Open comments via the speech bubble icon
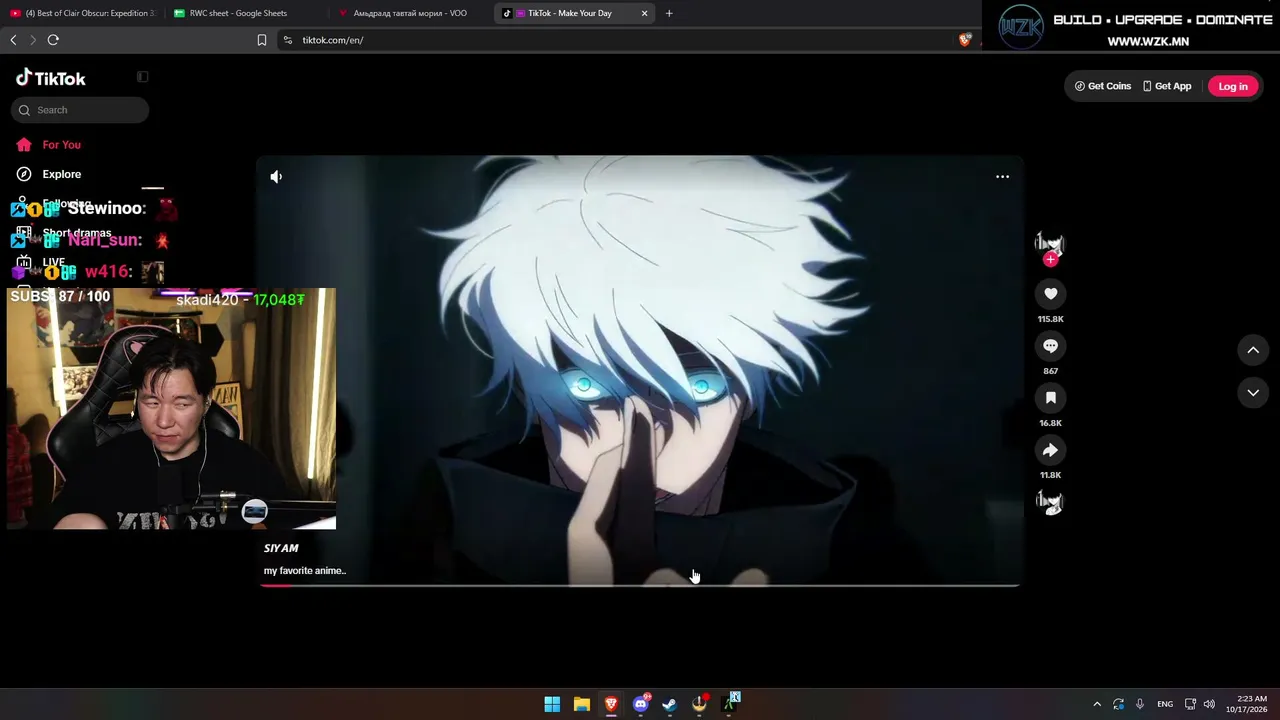This screenshot has width=1280, height=720. pyautogui.click(x=1050, y=346)
